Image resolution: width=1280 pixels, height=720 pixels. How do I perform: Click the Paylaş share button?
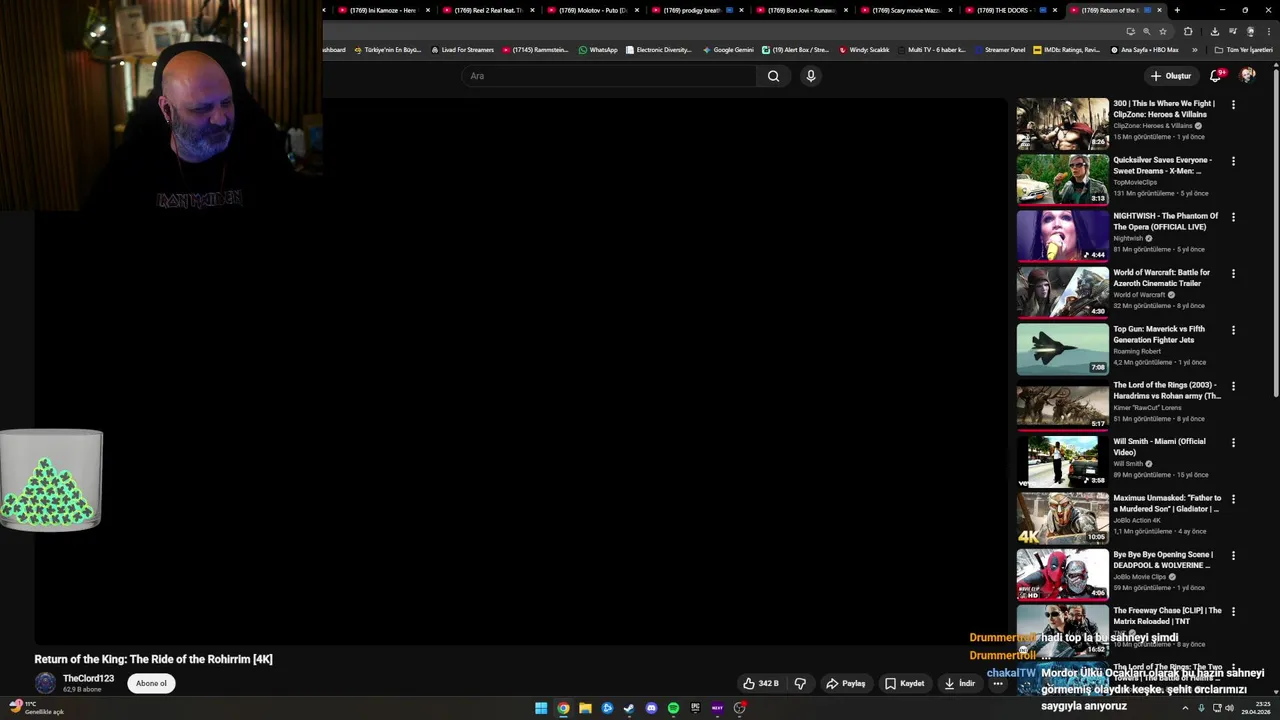click(845, 684)
